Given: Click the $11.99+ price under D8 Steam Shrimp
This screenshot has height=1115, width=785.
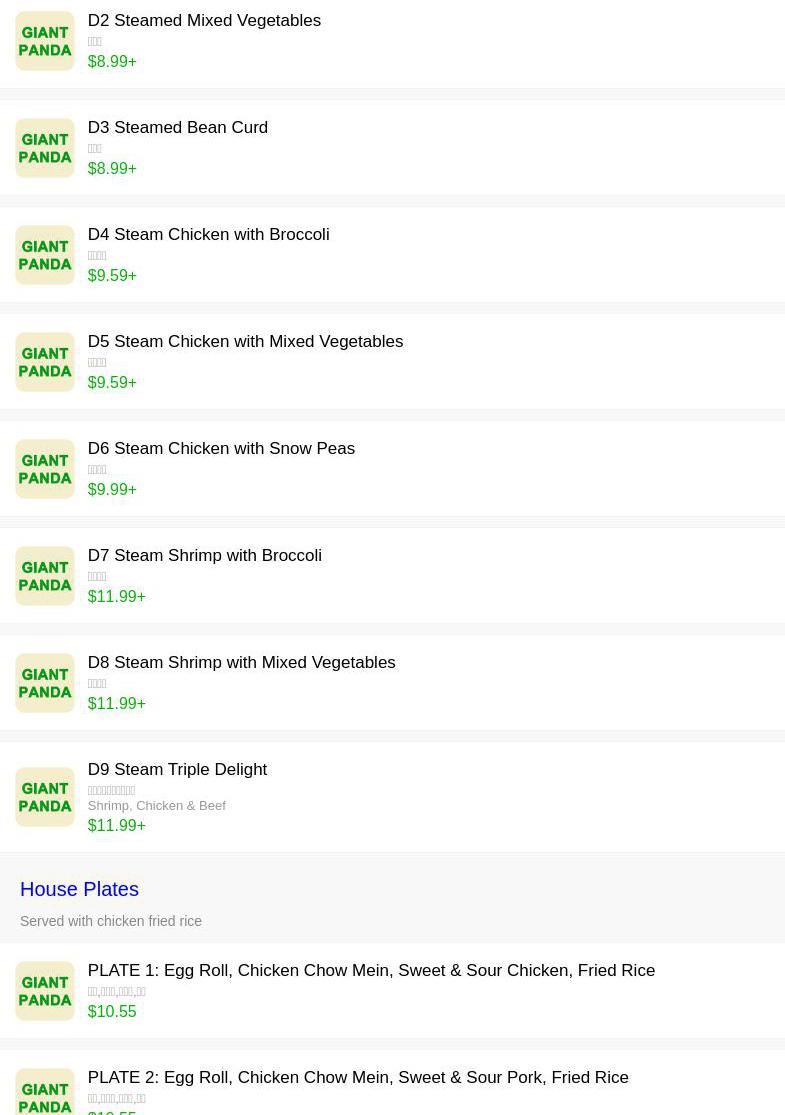Looking at the screenshot, I should 116,704.
